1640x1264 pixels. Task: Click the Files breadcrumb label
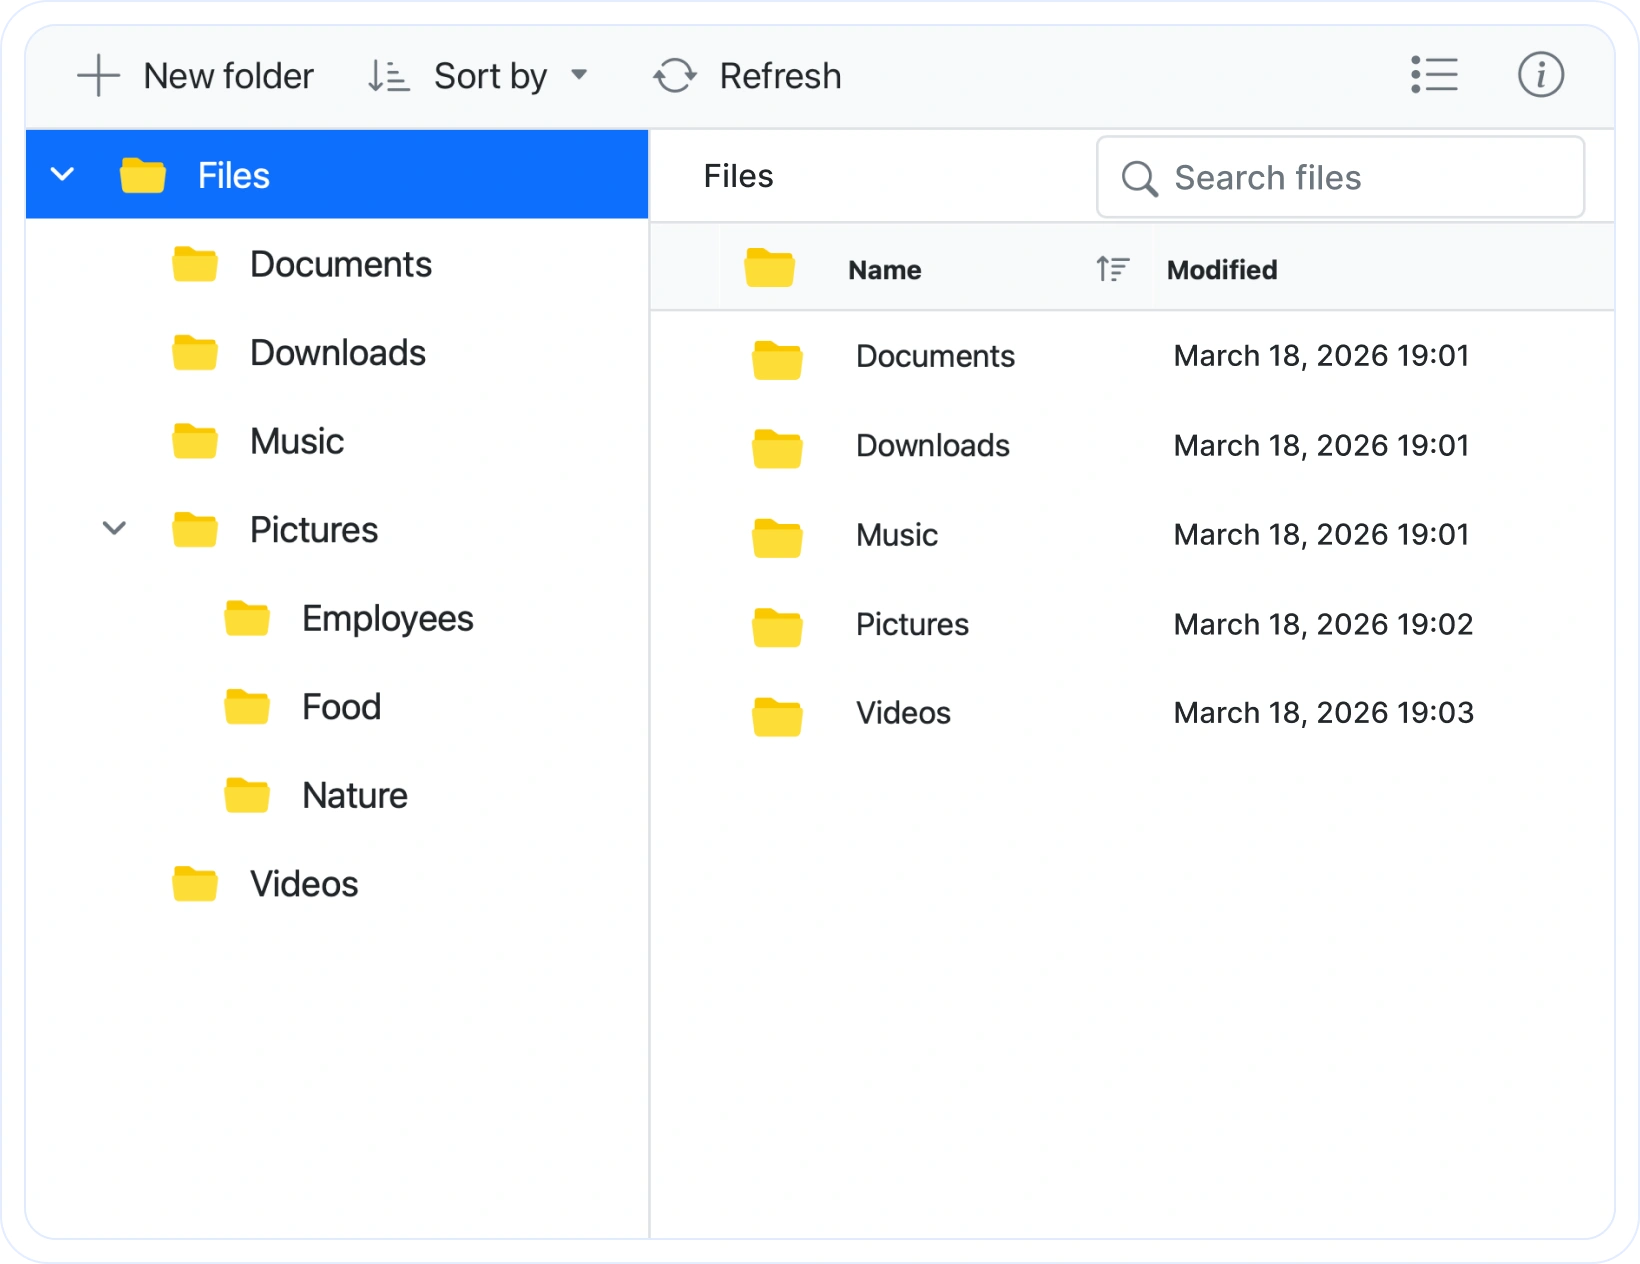(x=738, y=176)
